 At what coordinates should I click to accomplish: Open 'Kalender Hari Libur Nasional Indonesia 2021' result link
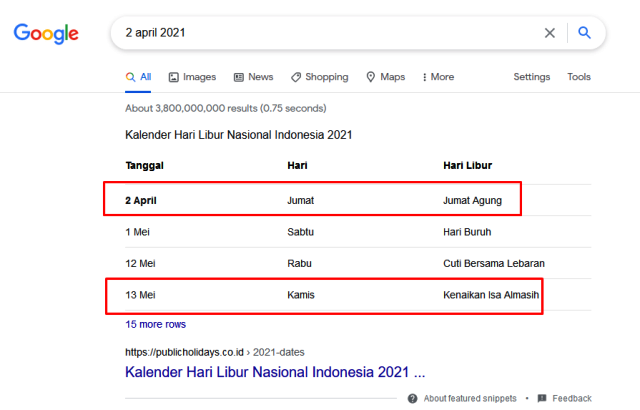tap(275, 372)
